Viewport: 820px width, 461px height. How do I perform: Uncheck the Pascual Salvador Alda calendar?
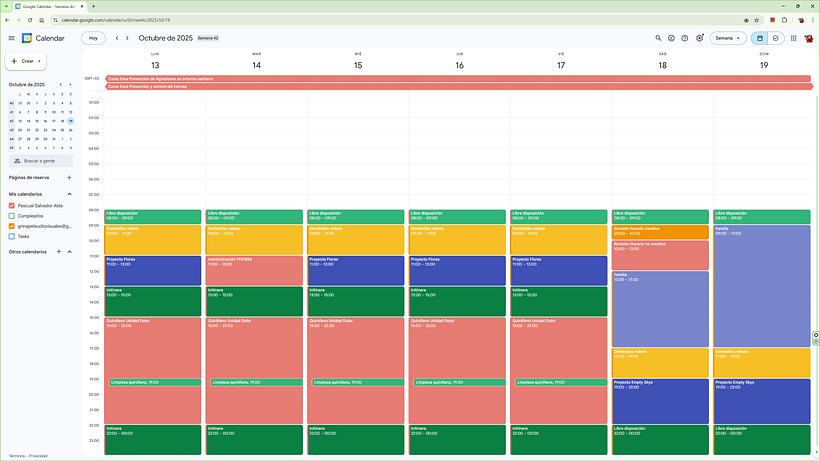[12, 205]
